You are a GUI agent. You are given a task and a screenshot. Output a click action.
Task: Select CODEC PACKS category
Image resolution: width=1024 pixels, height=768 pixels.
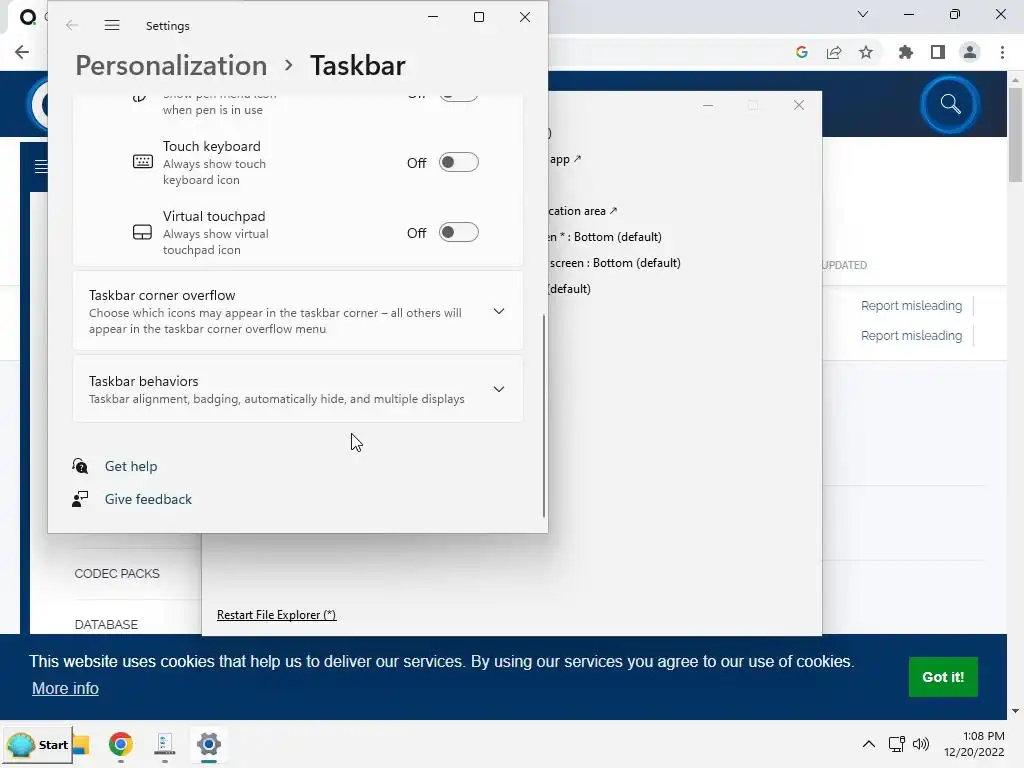(x=117, y=573)
